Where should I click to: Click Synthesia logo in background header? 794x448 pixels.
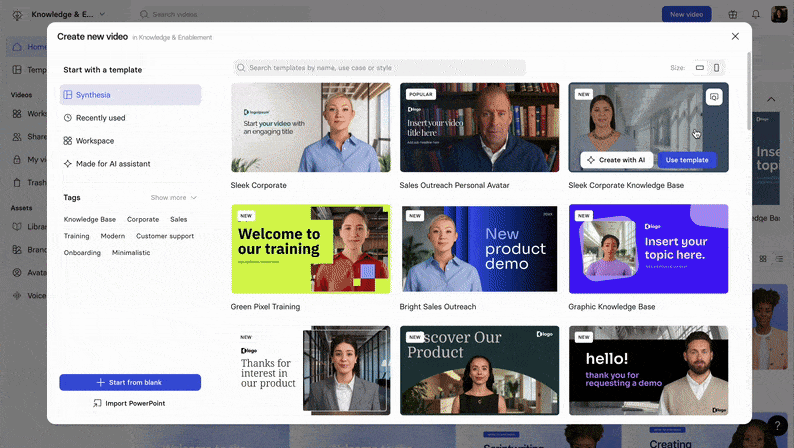click(17, 15)
